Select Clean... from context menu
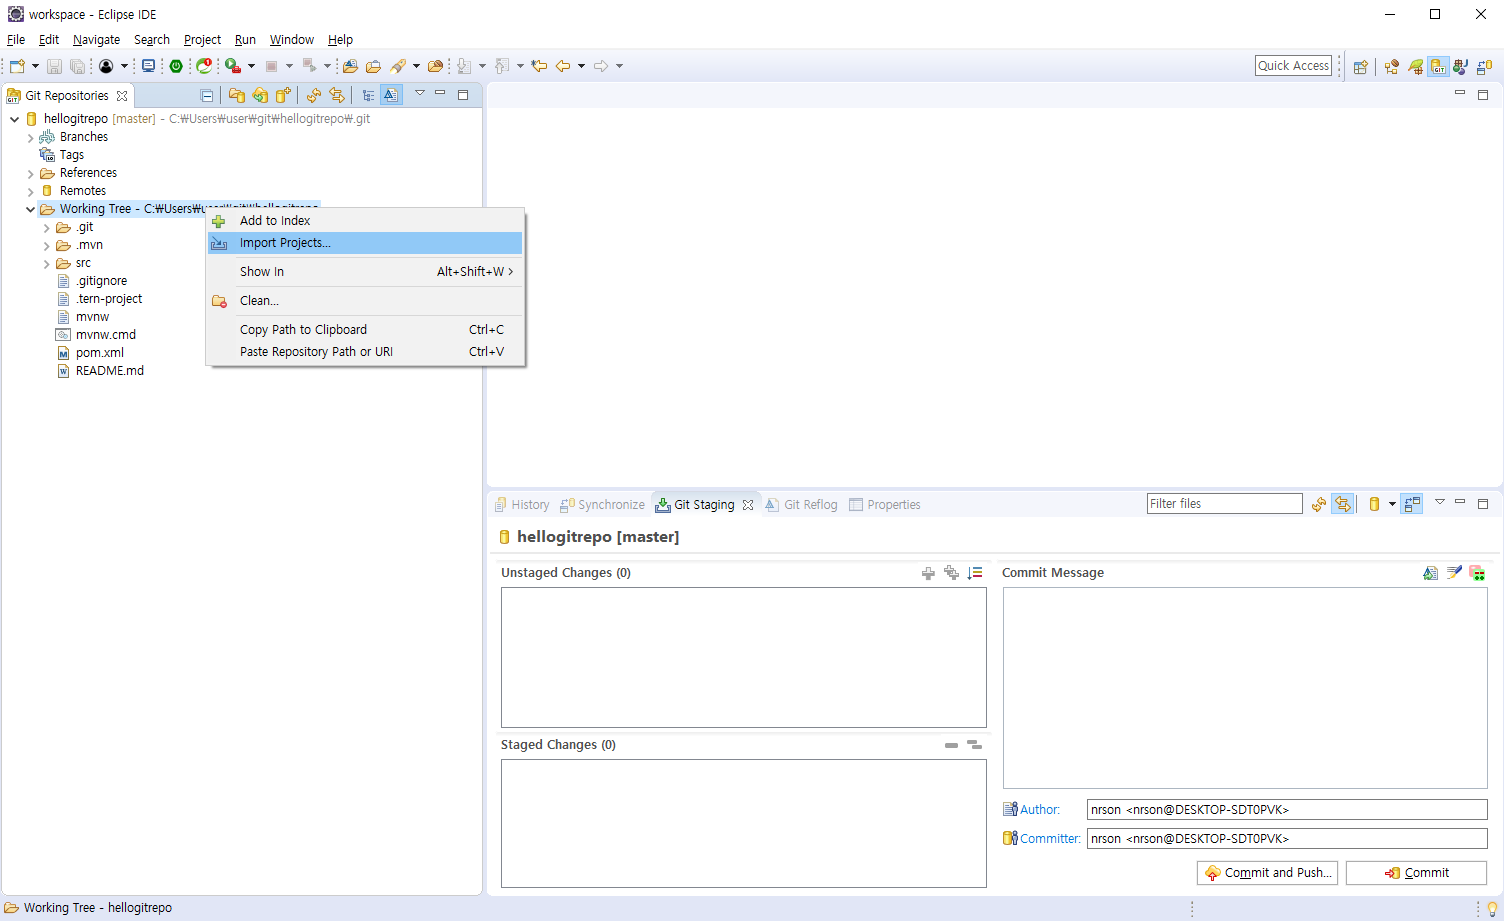This screenshot has width=1504, height=921. [365, 301]
